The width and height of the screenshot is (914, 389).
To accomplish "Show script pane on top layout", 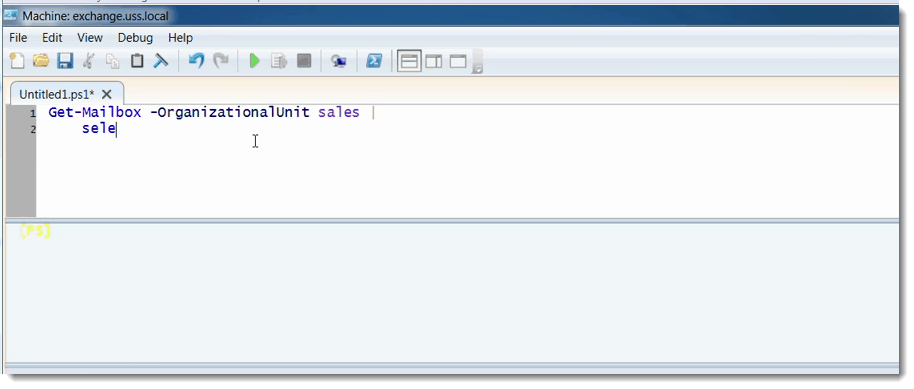I will click(x=409, y=61).
